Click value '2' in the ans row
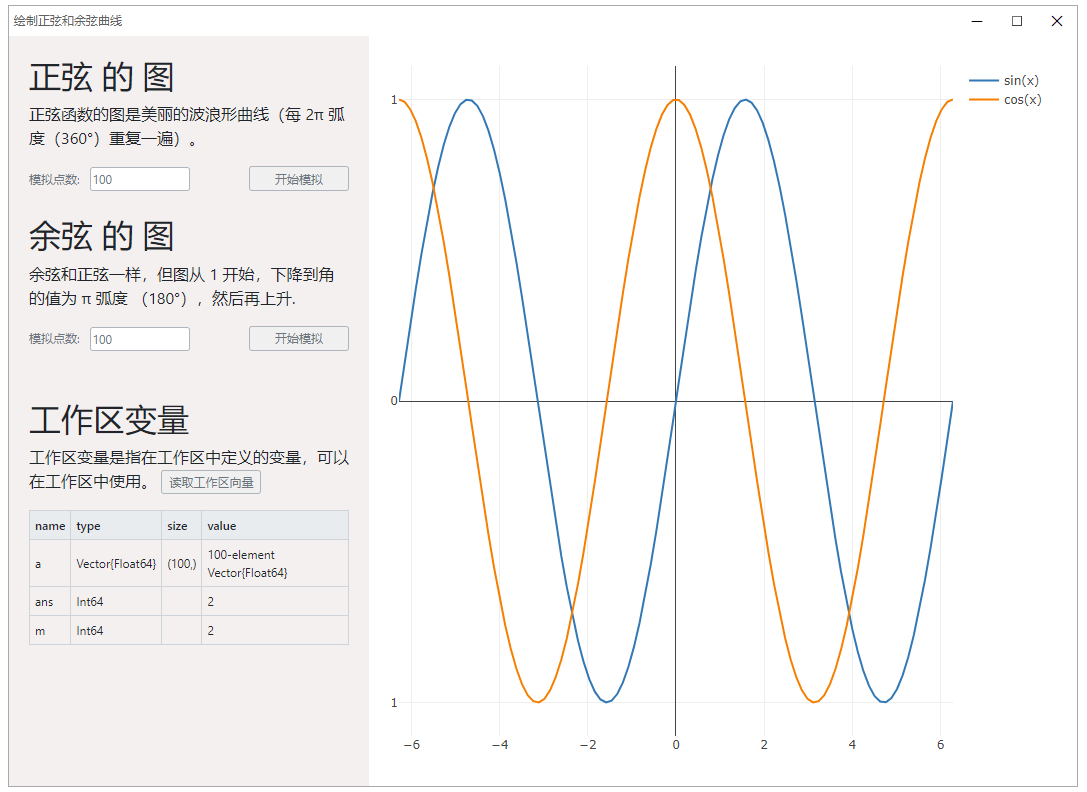Viewport: 1087px width, 792px height. click(x=275, y=601)
